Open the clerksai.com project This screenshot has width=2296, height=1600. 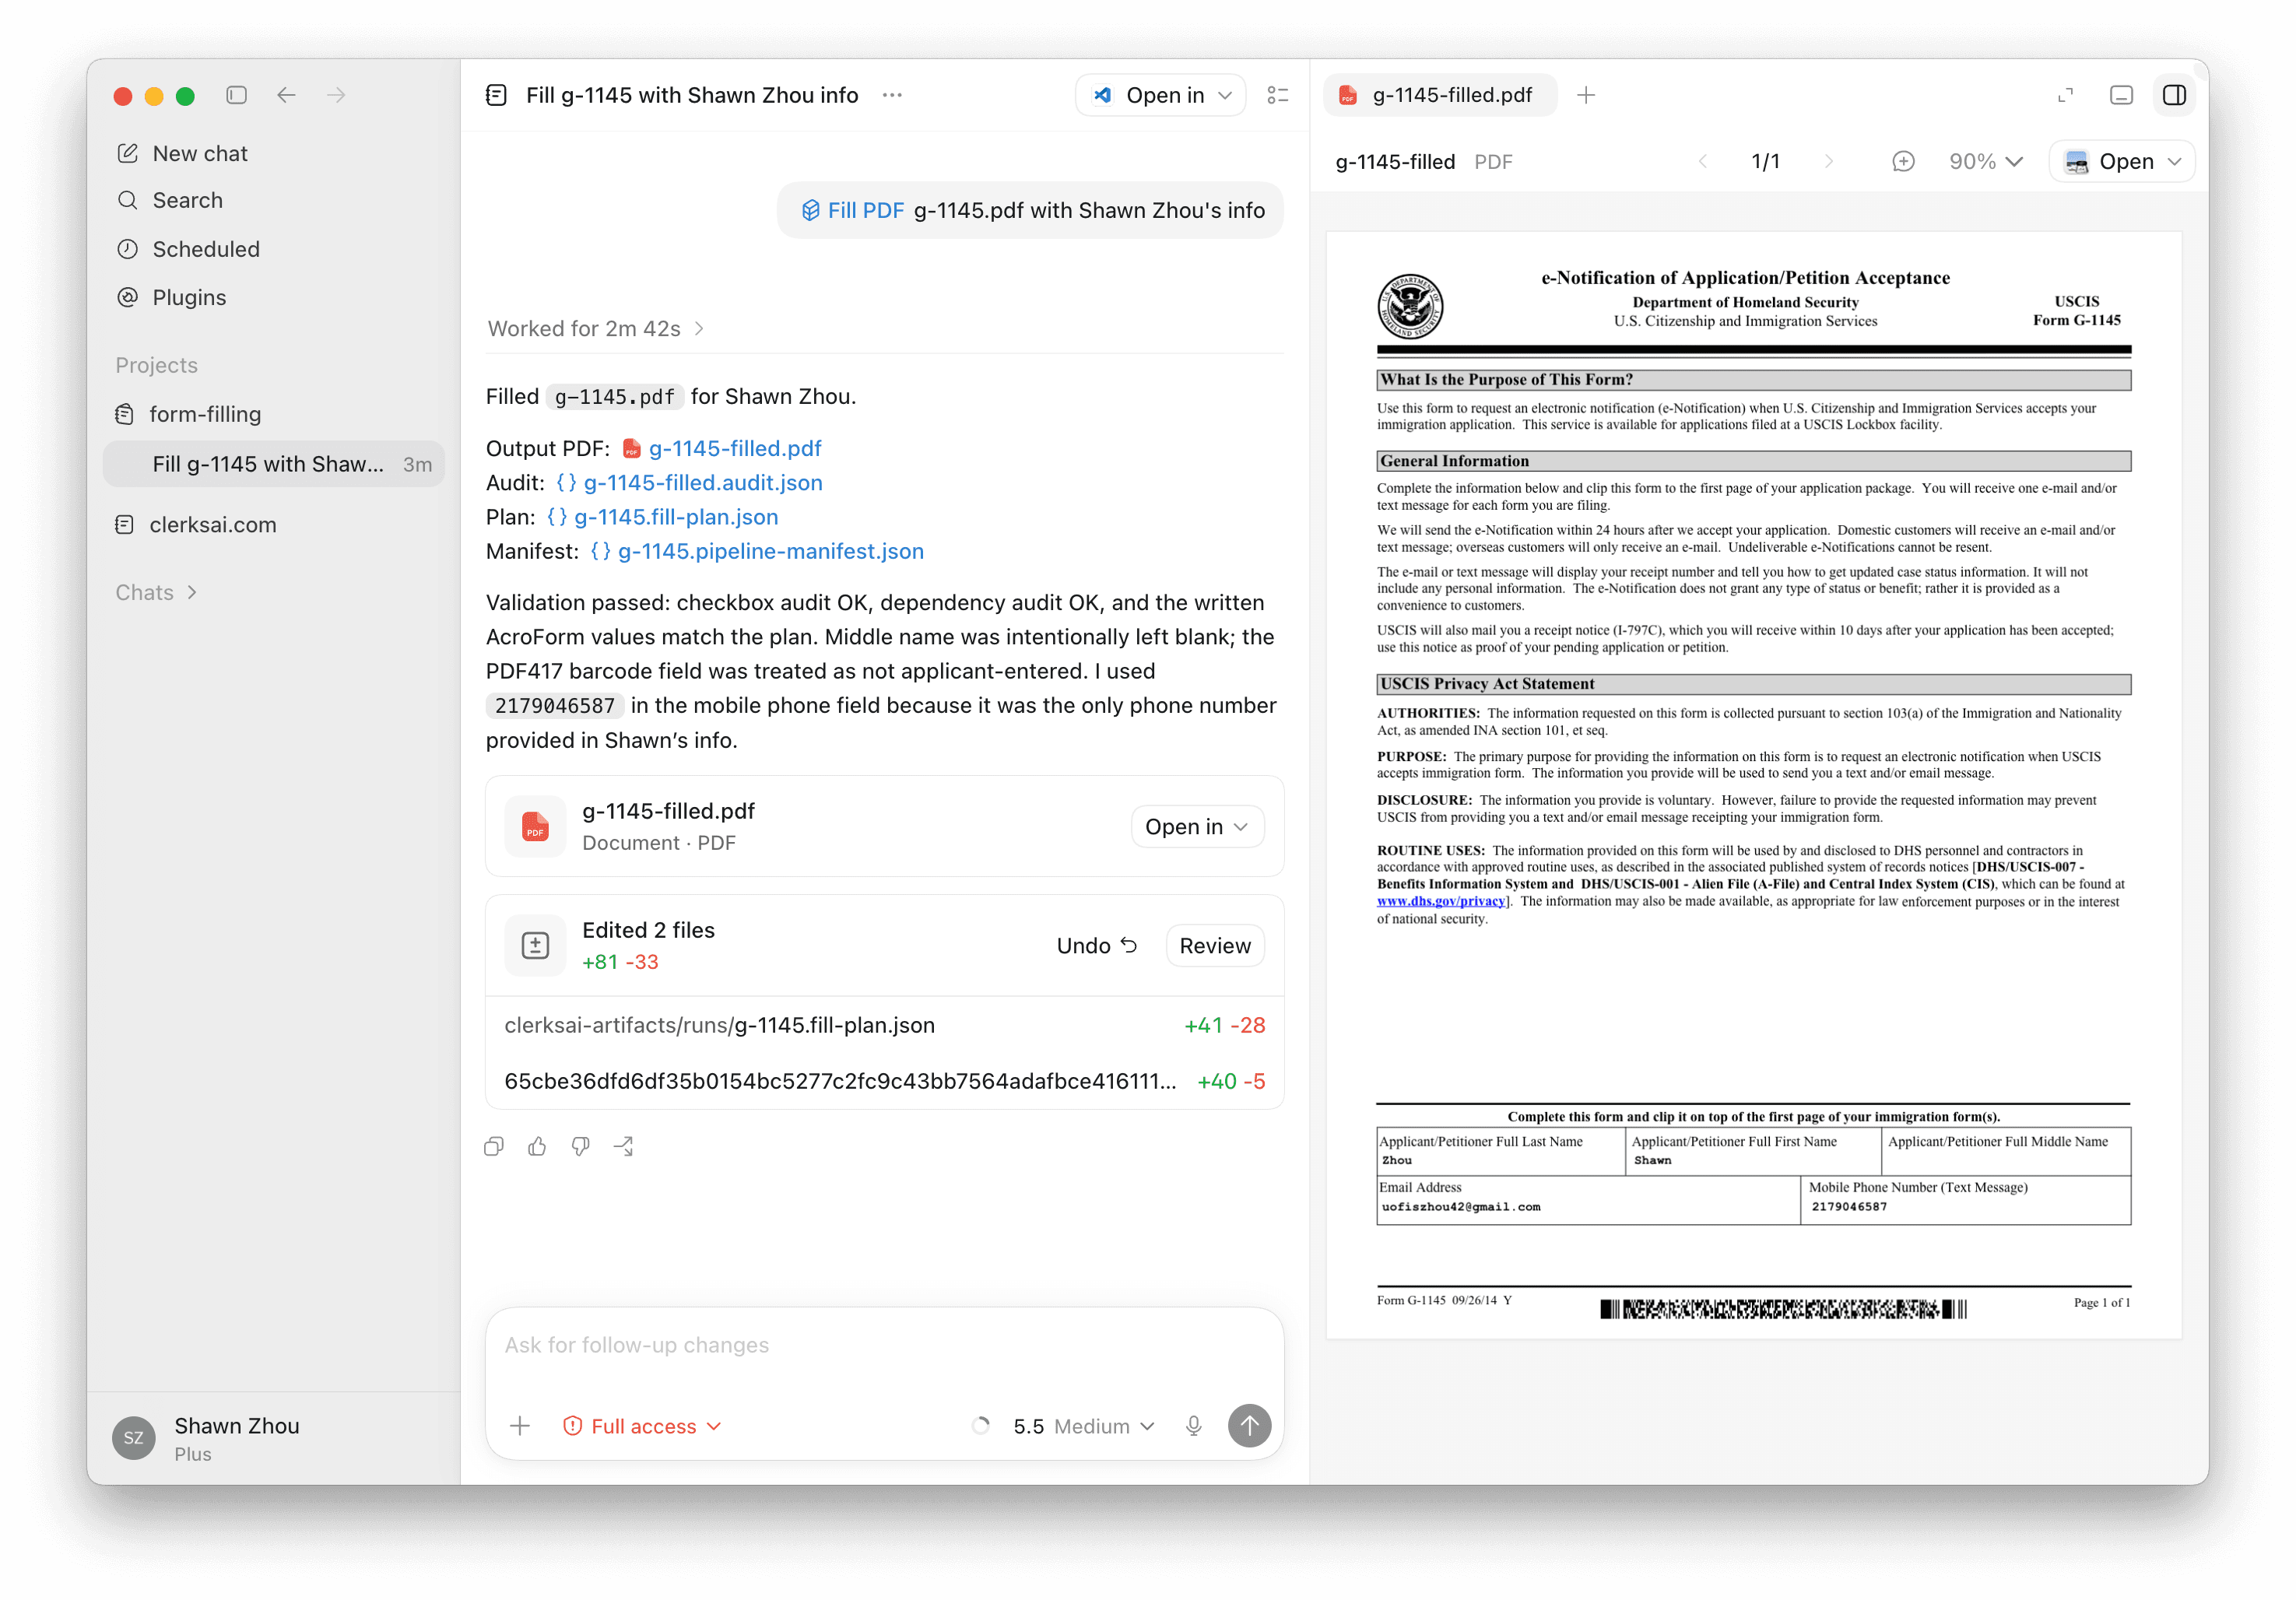pos(196,525)
